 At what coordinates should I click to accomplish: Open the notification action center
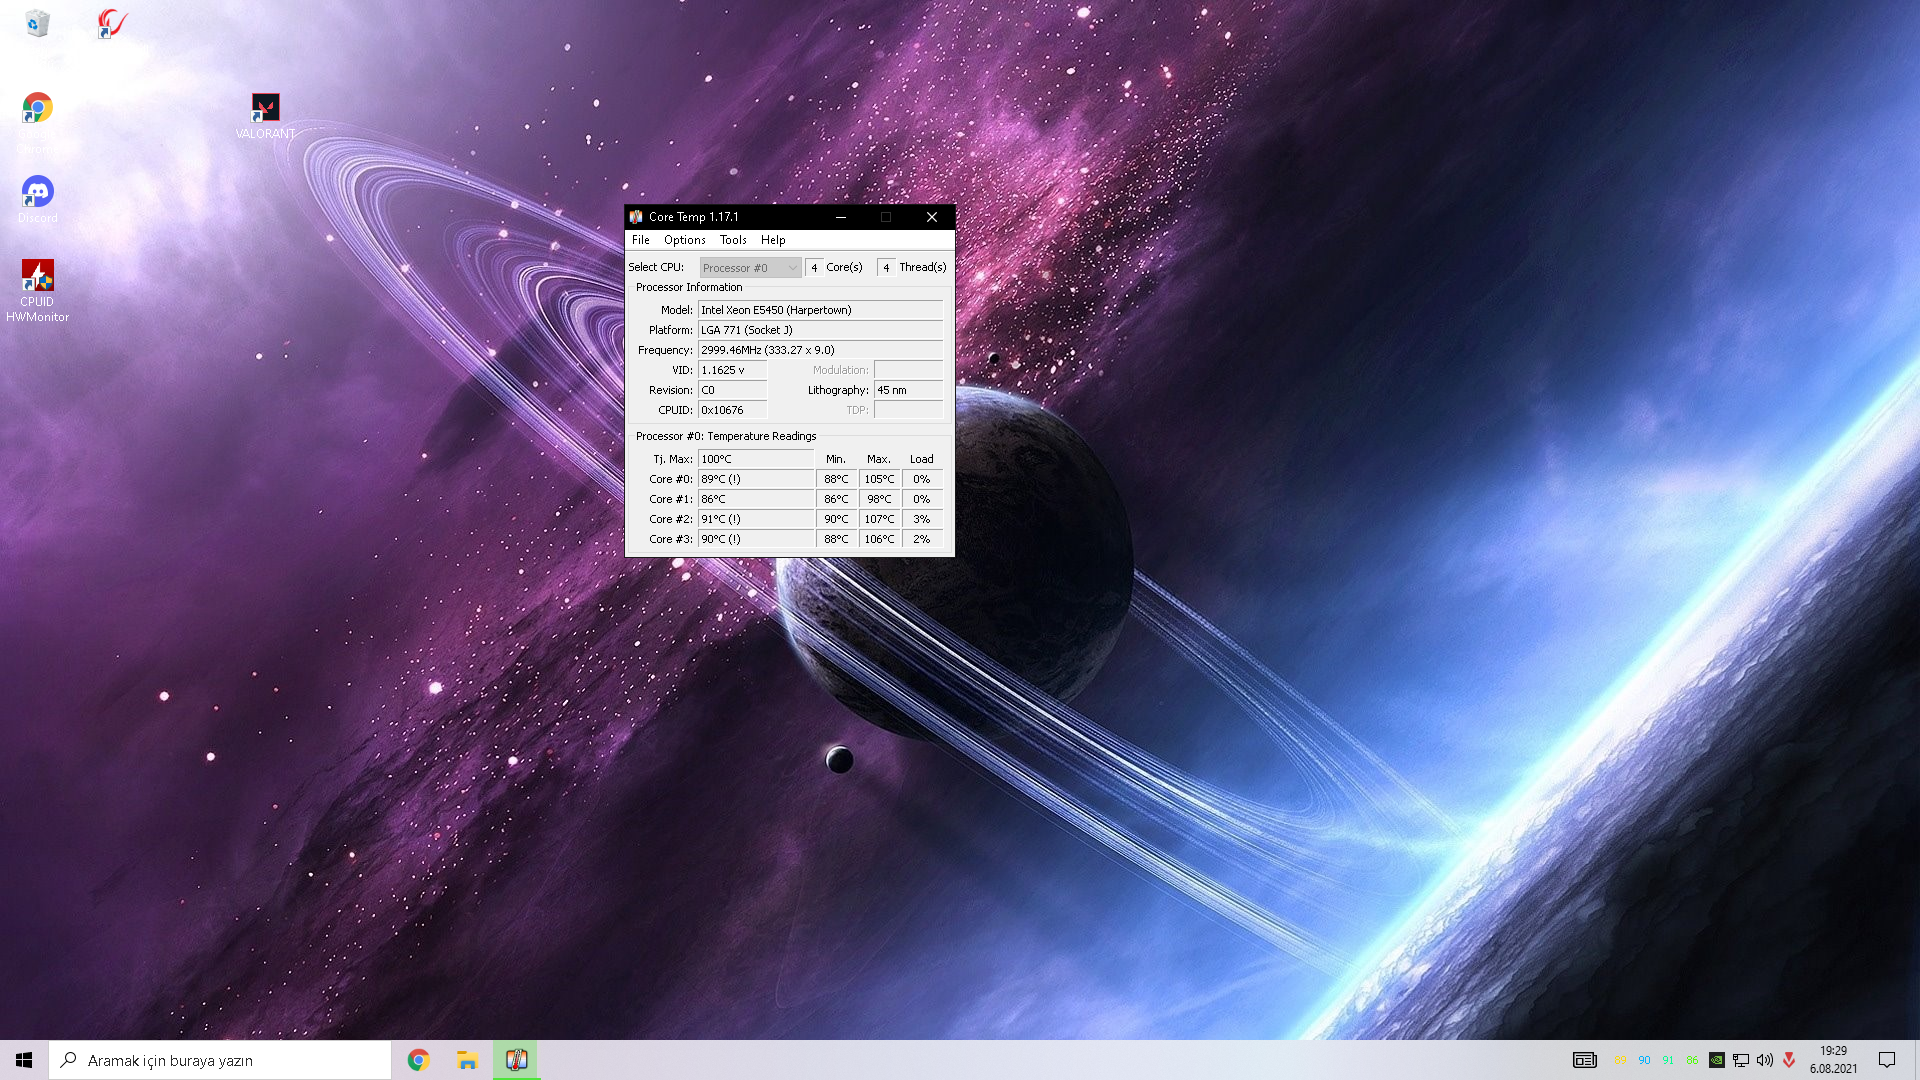tap(1887, 1060)
